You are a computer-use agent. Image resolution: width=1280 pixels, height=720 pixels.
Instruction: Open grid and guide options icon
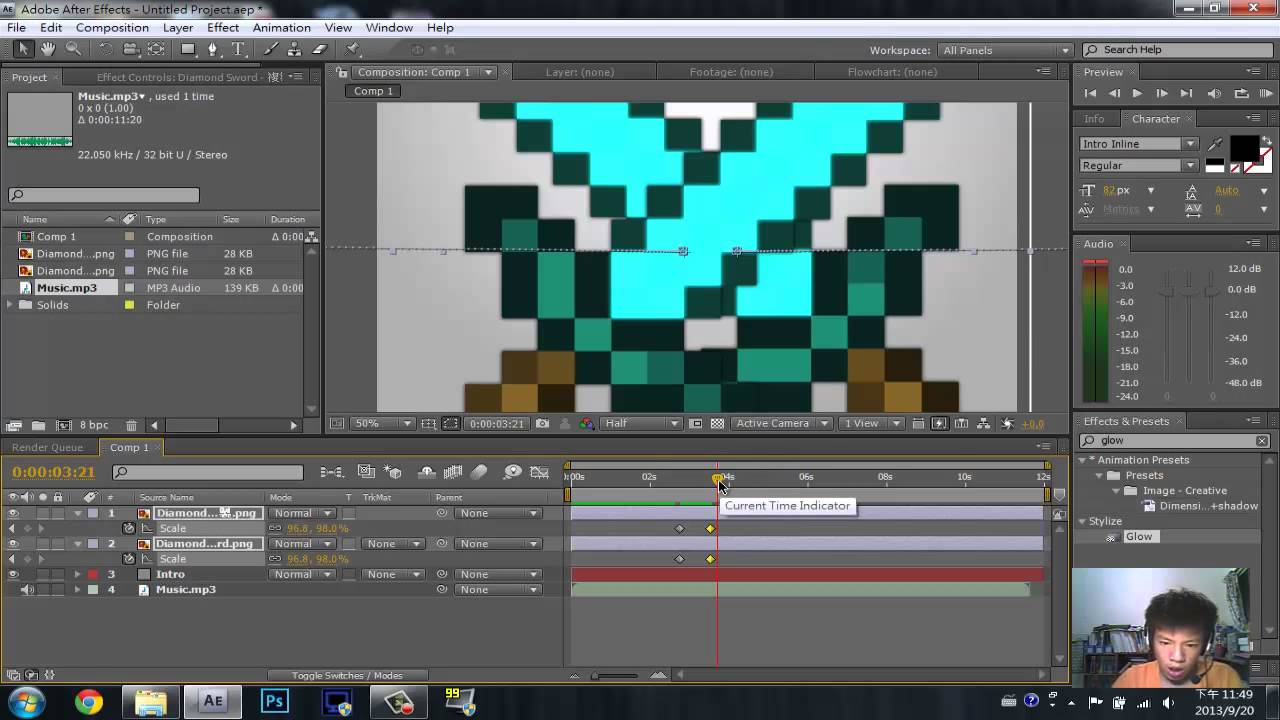tap(428, 424)
